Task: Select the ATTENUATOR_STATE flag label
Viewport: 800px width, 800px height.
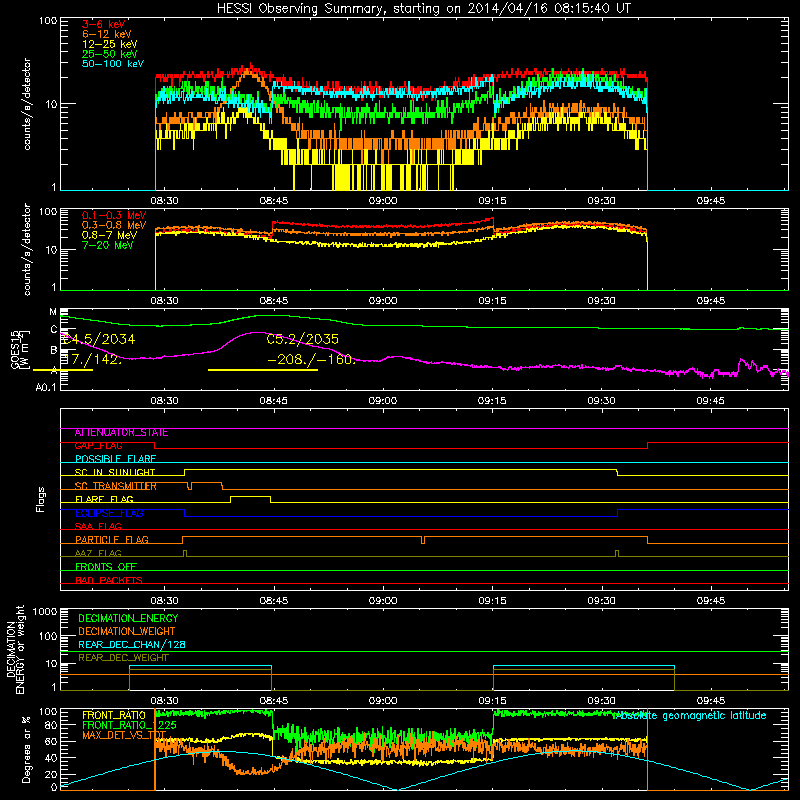Action: point(121,433)
